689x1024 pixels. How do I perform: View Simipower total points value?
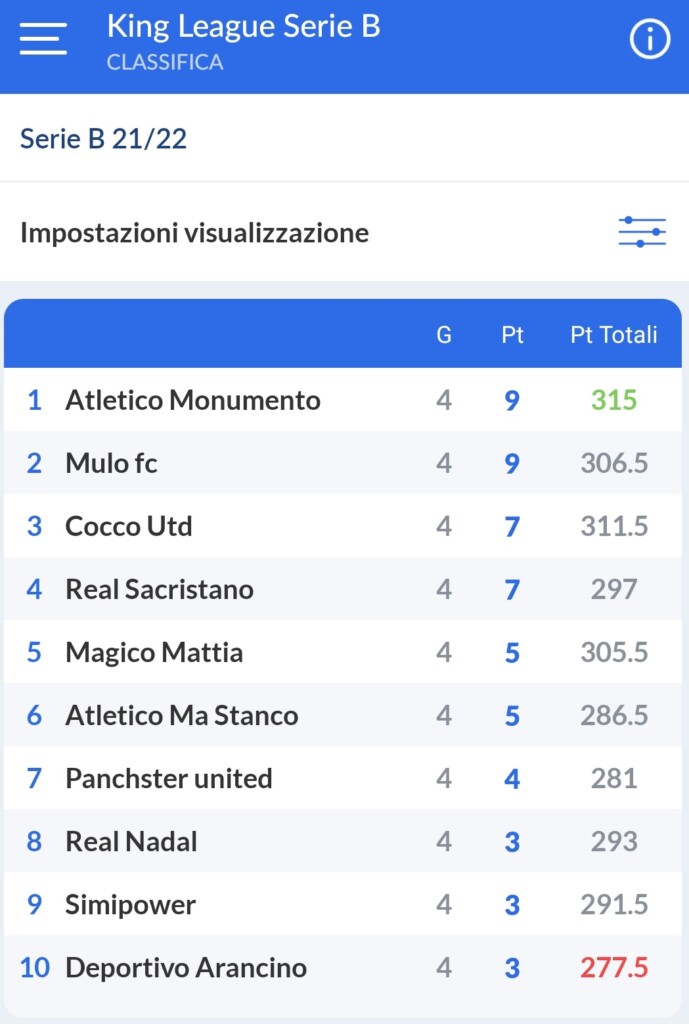(613, 904)
